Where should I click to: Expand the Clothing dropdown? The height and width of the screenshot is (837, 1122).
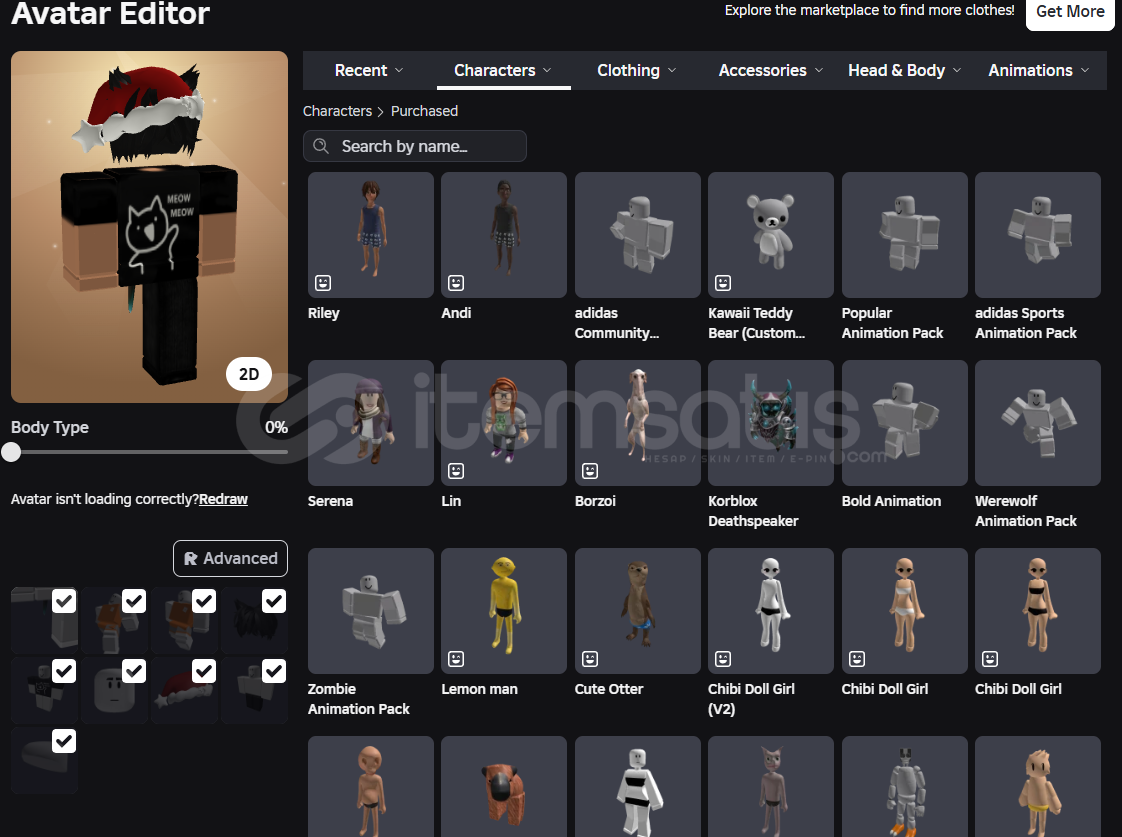tap(637, 70)
